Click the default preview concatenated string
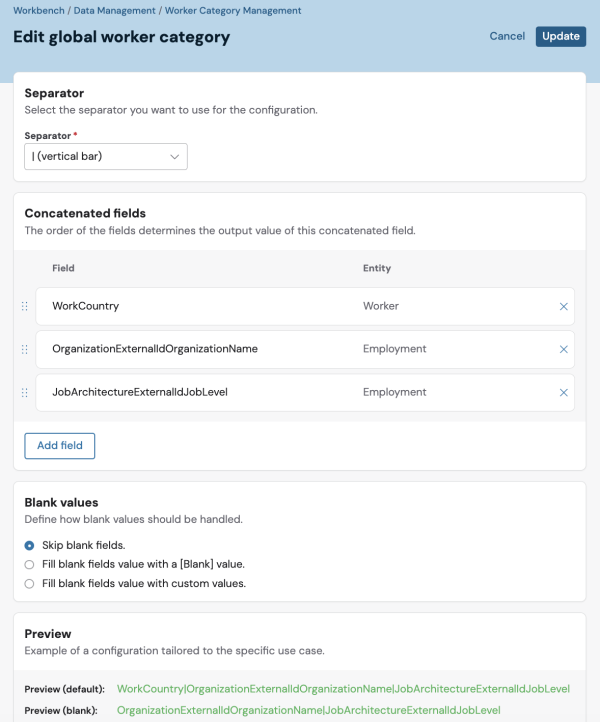Image resolution: width=600 pixels, height=722 pixels. (x=343, y=689)
